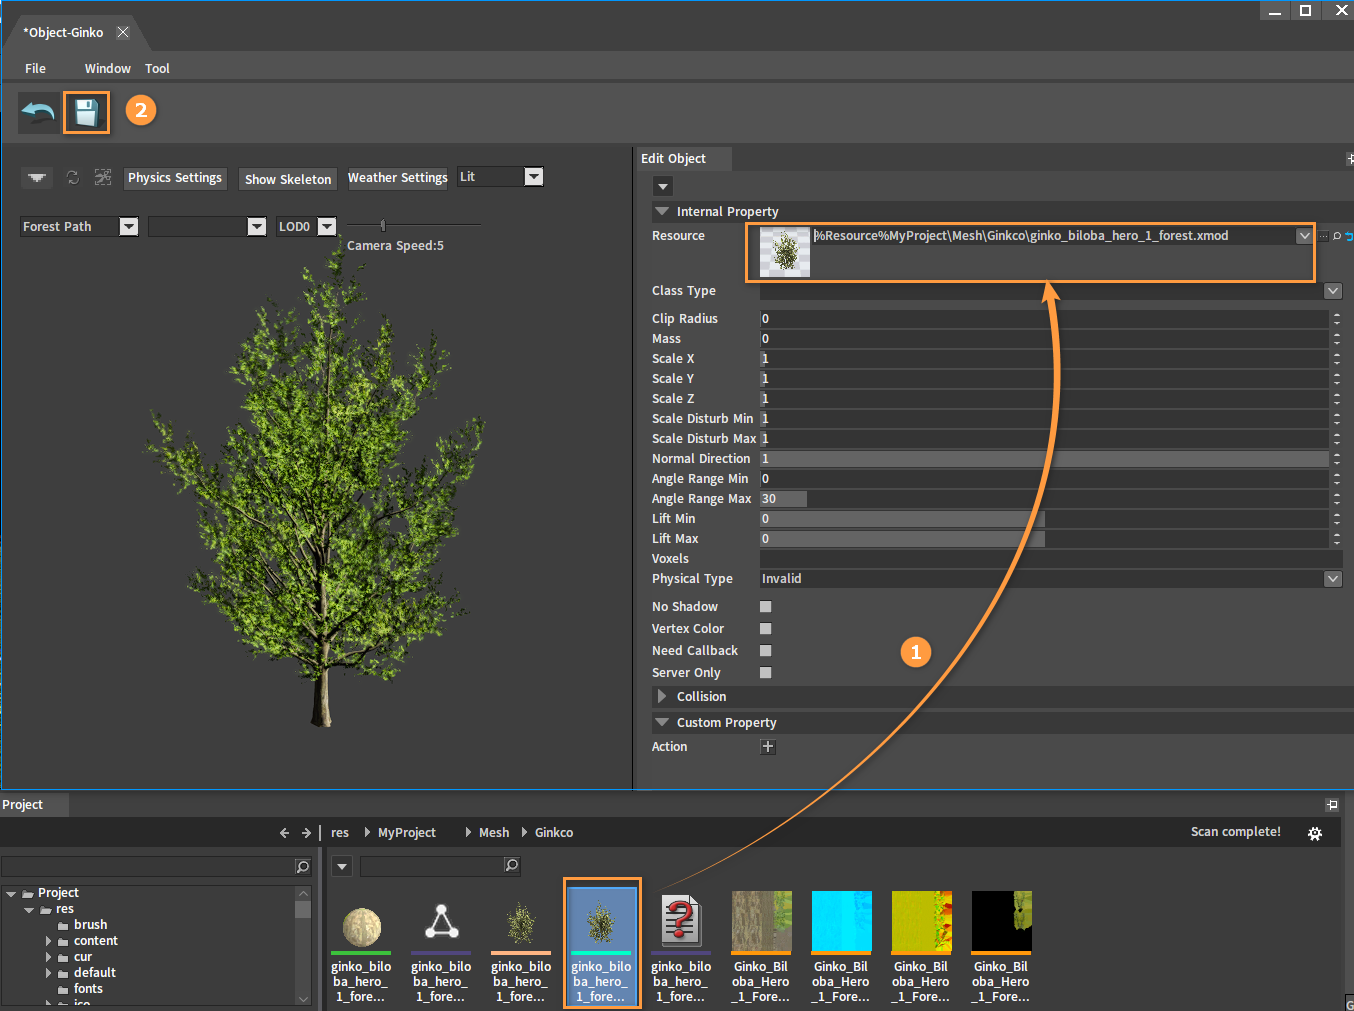Adjust the Camera Speed slider handle
The image size is (1354, 1011).
point(383,226)
